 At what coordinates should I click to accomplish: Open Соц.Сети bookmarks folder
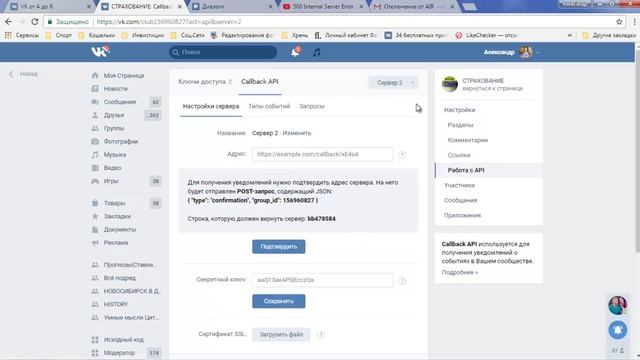click(x=188, y=36)
